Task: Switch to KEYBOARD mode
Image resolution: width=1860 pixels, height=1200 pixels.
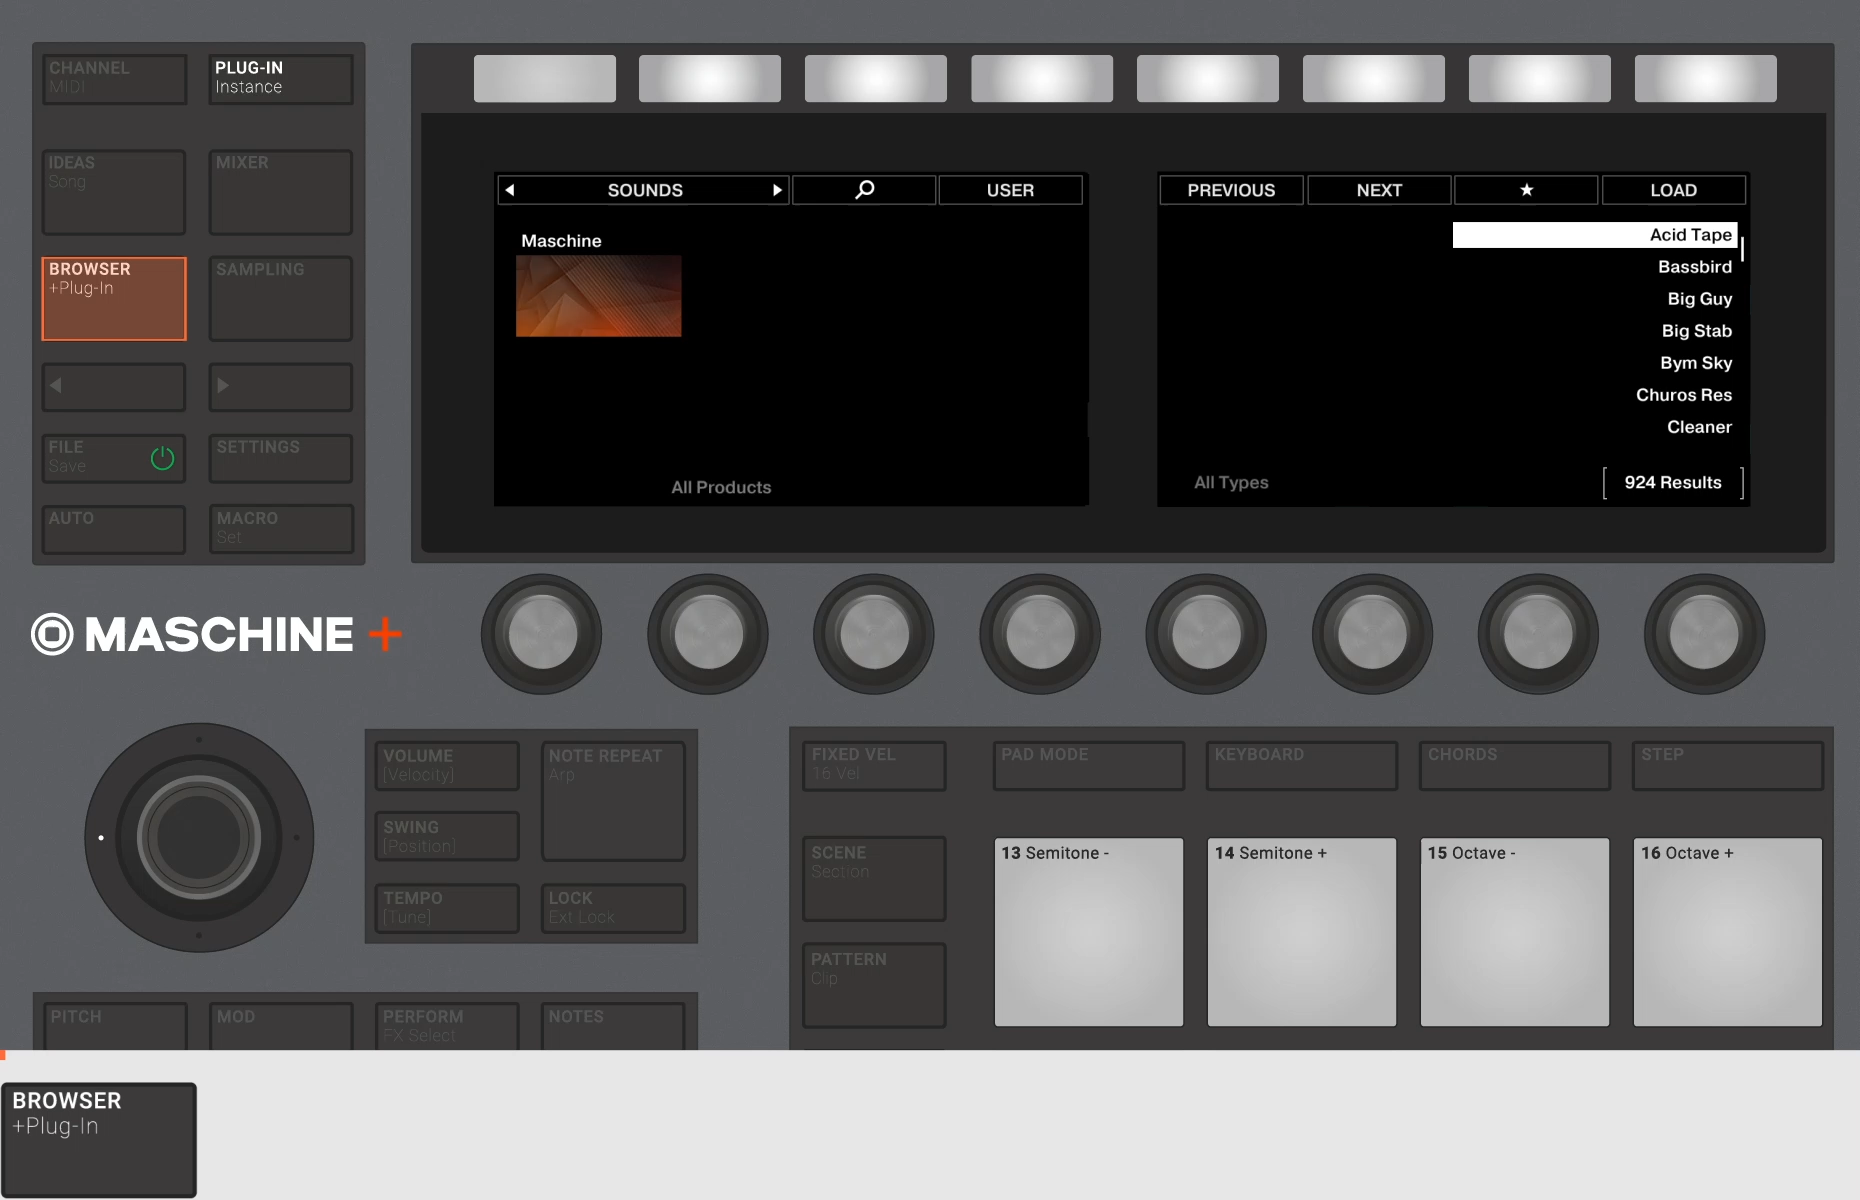Action: click(x=1302, y=766)
